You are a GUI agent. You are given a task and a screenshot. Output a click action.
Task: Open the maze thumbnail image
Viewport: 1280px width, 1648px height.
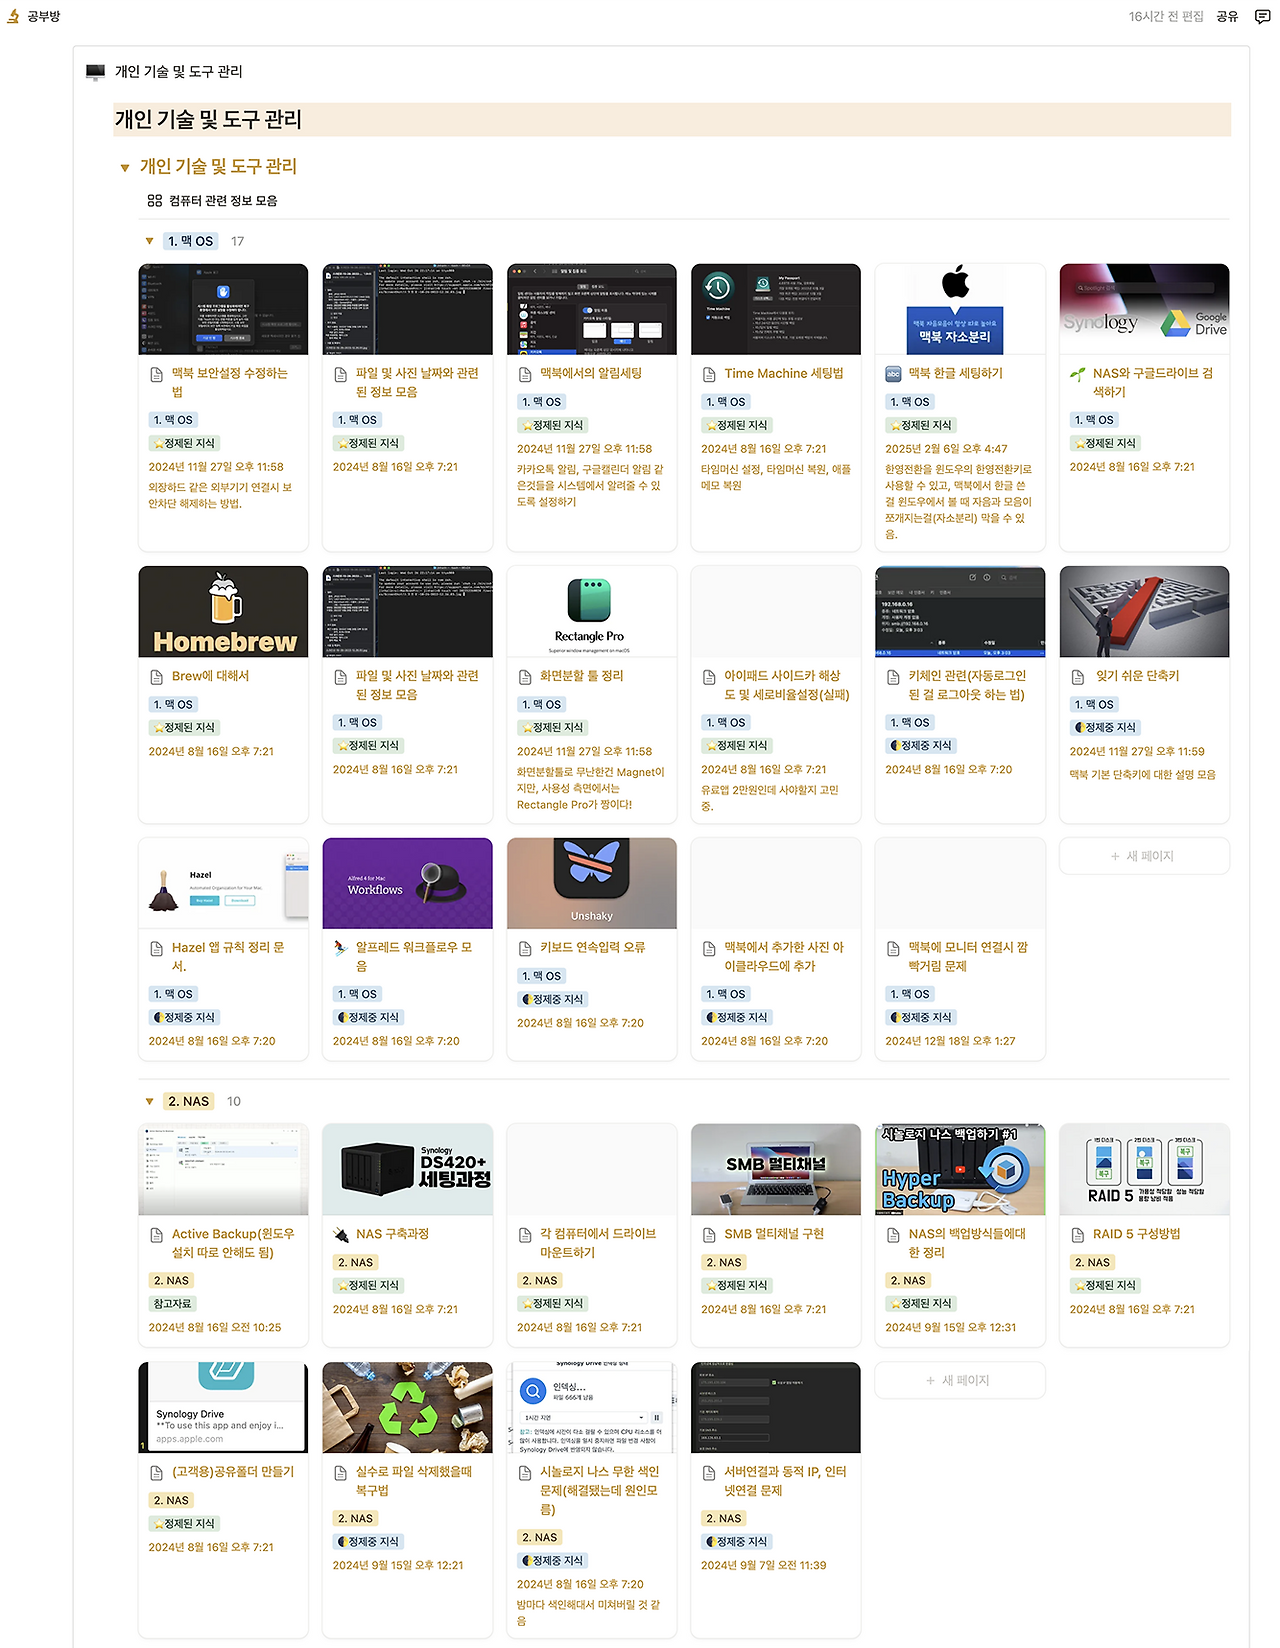click(x=1144, y=611)
